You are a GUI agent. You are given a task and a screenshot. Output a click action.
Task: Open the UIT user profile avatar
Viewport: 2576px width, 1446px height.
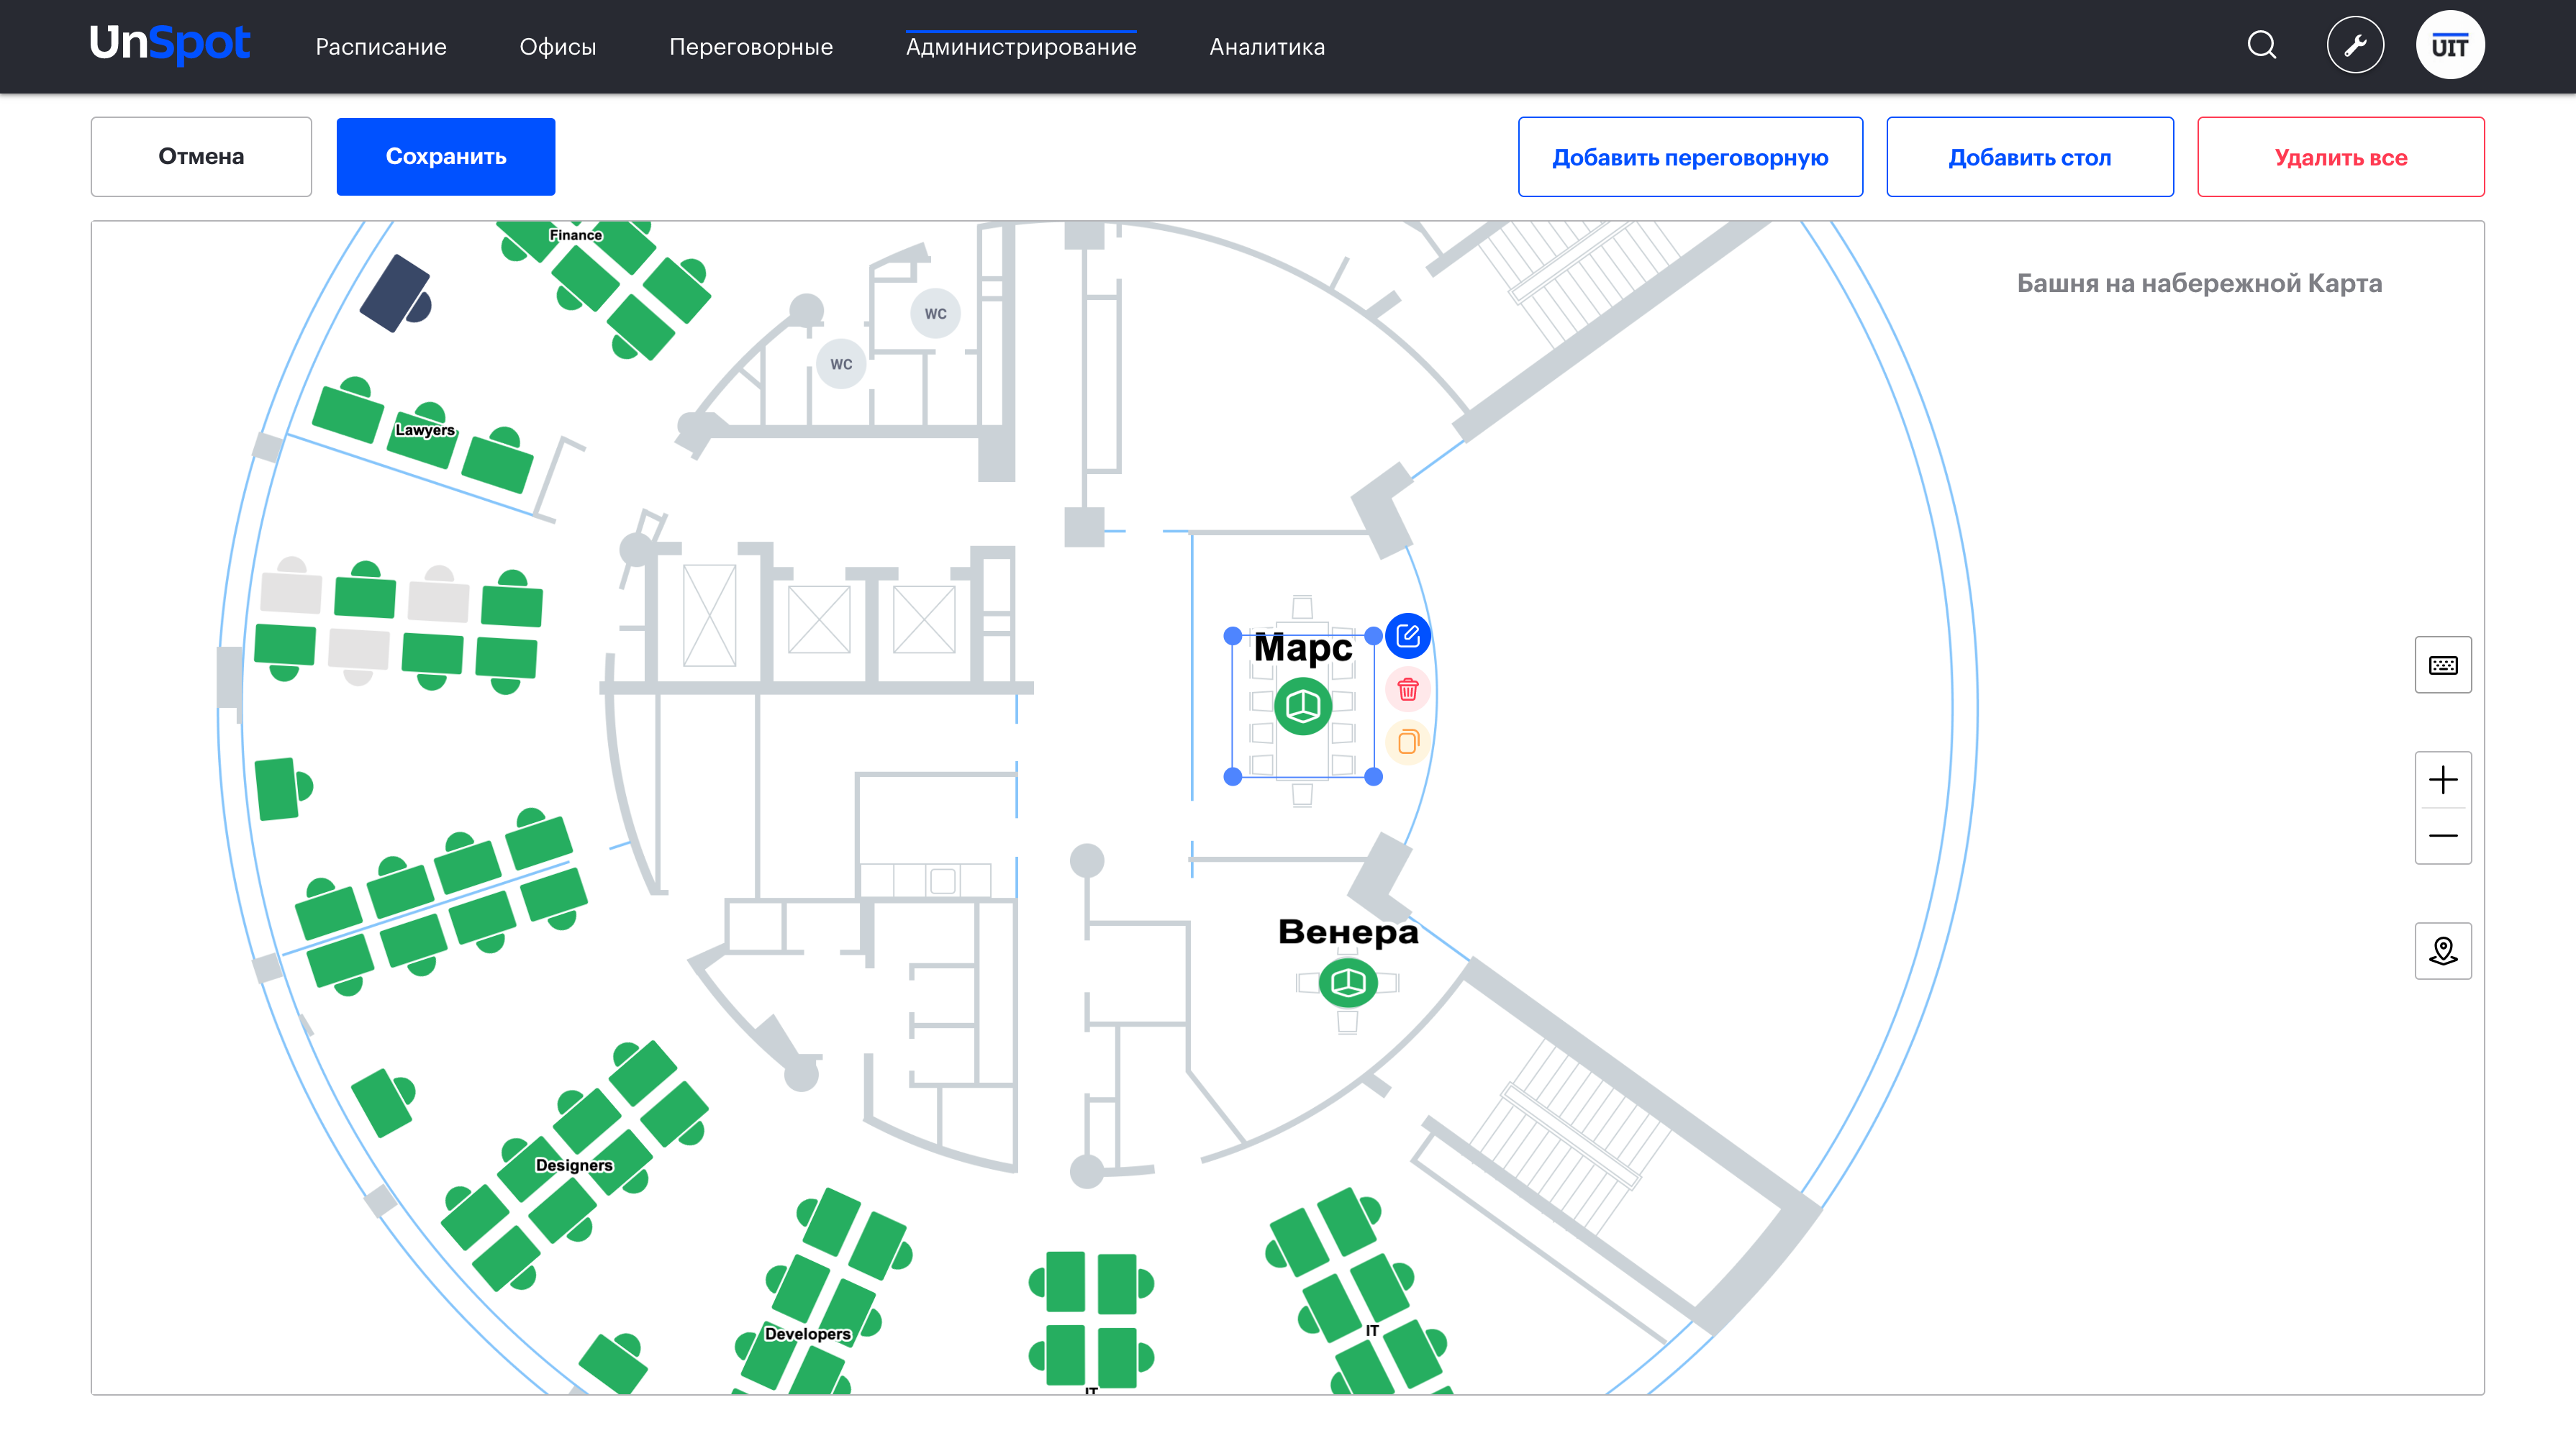[2450, 46]
